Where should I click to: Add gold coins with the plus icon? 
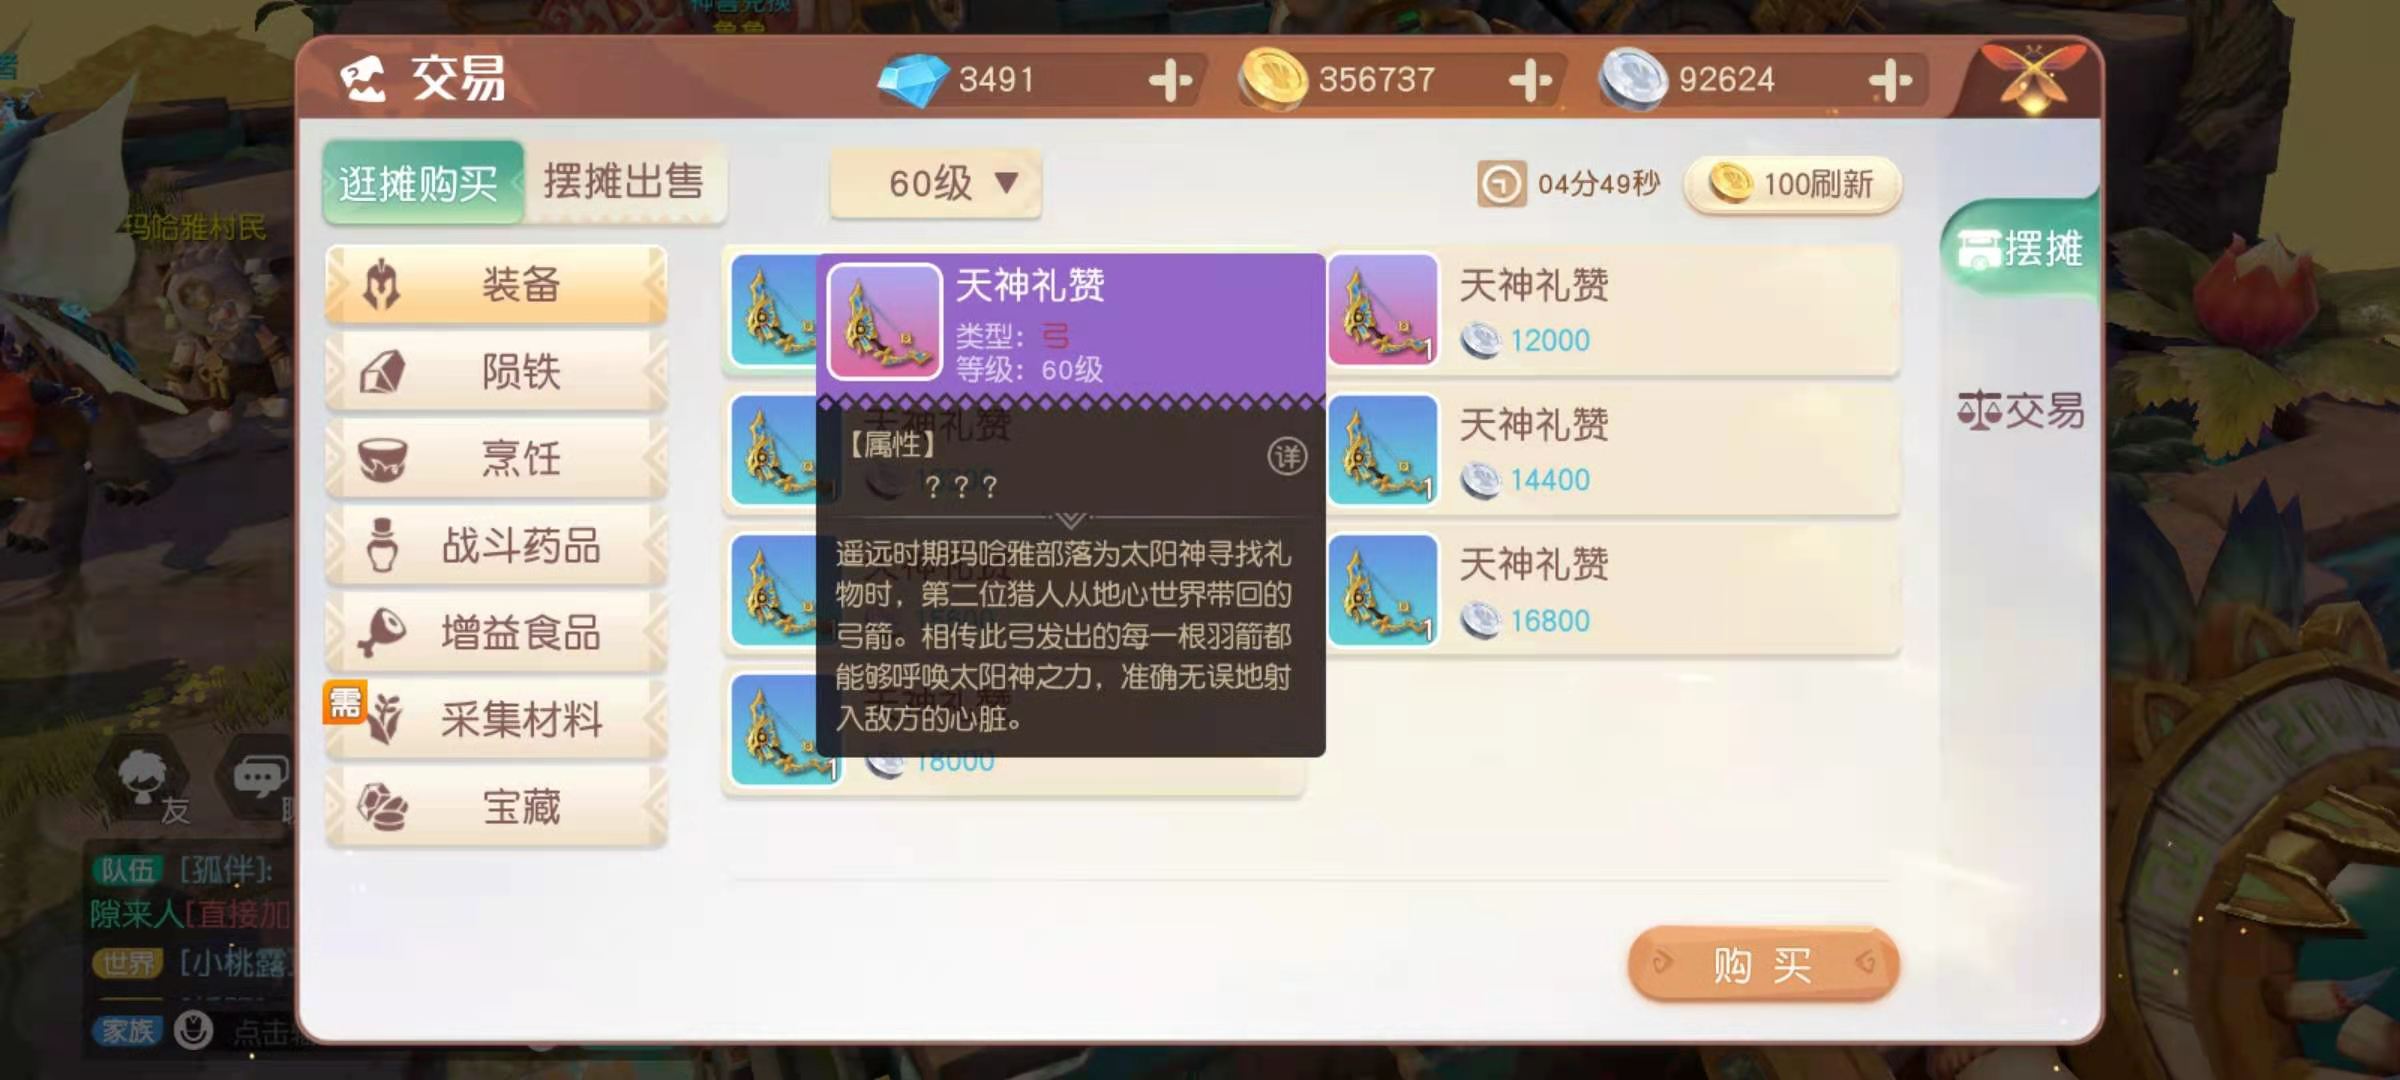click(1530, 80)
